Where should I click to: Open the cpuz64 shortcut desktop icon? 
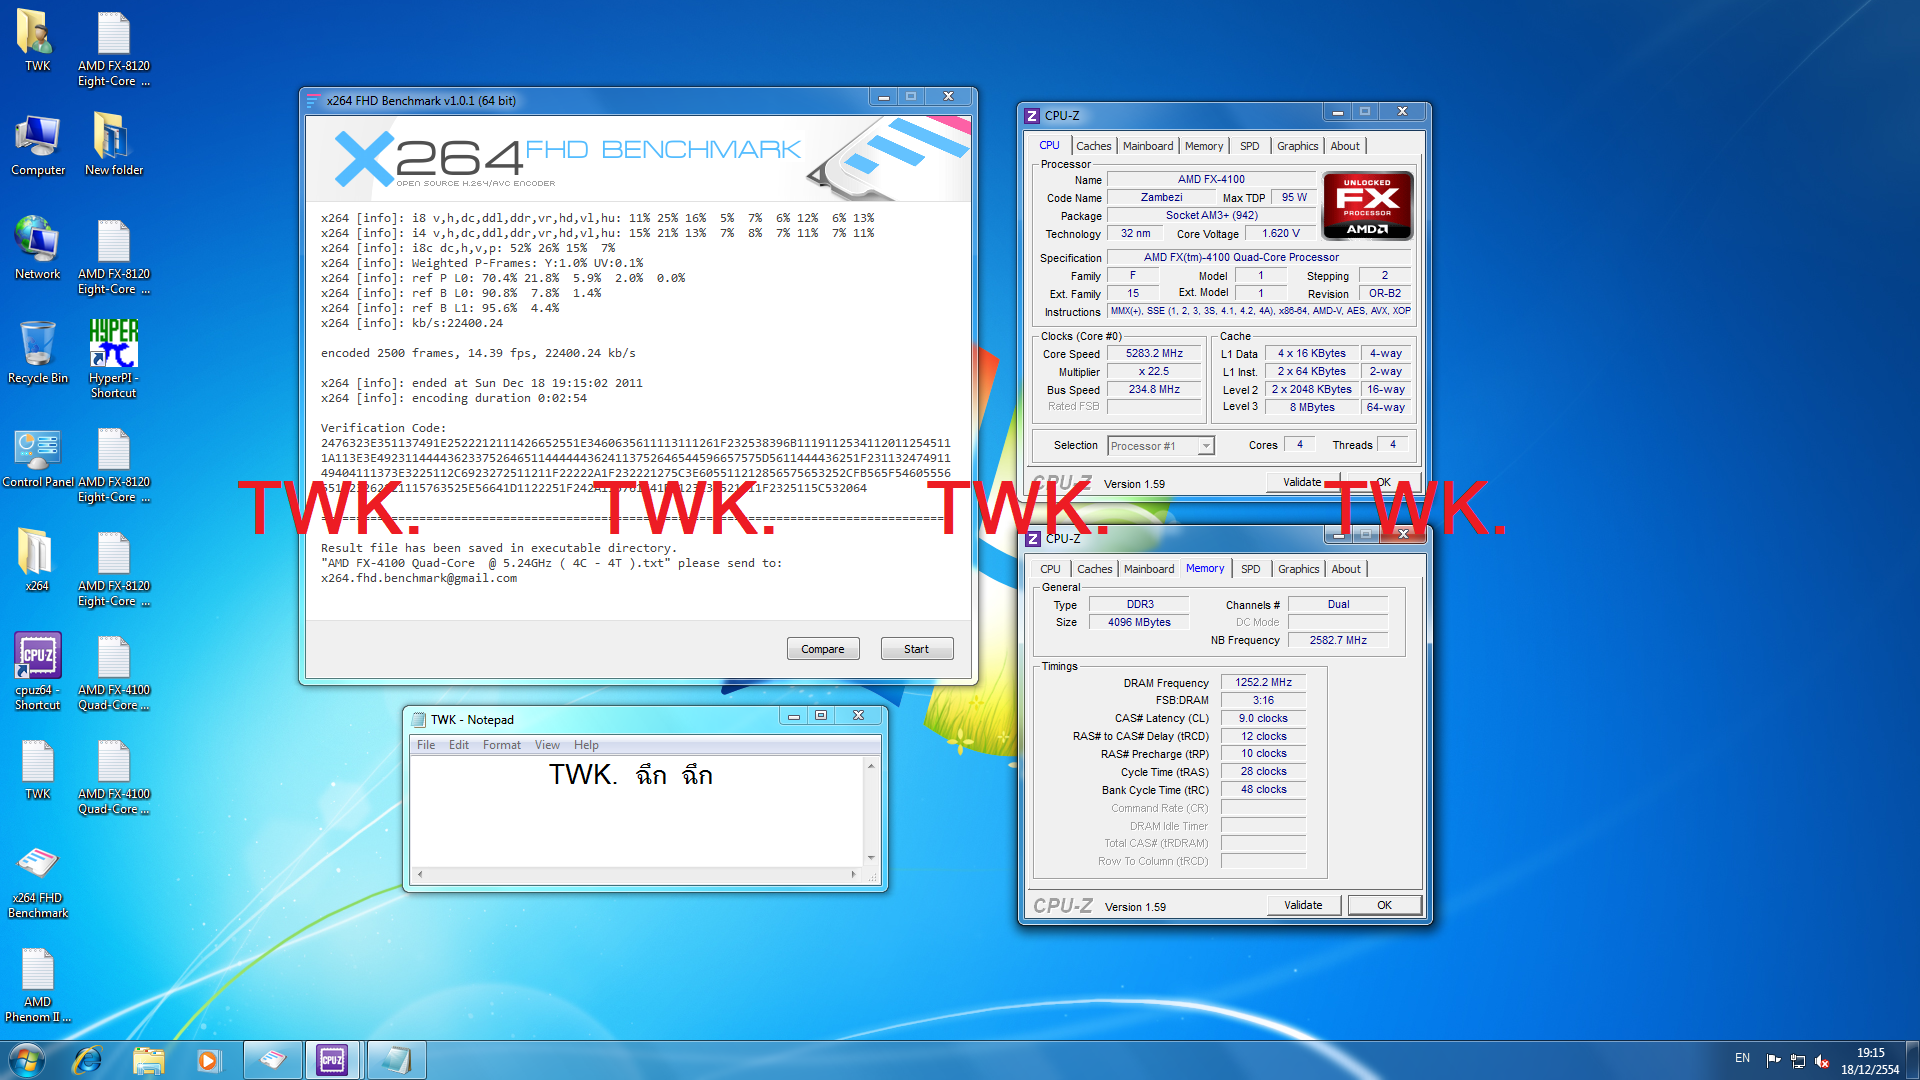(x=38, y=658)
